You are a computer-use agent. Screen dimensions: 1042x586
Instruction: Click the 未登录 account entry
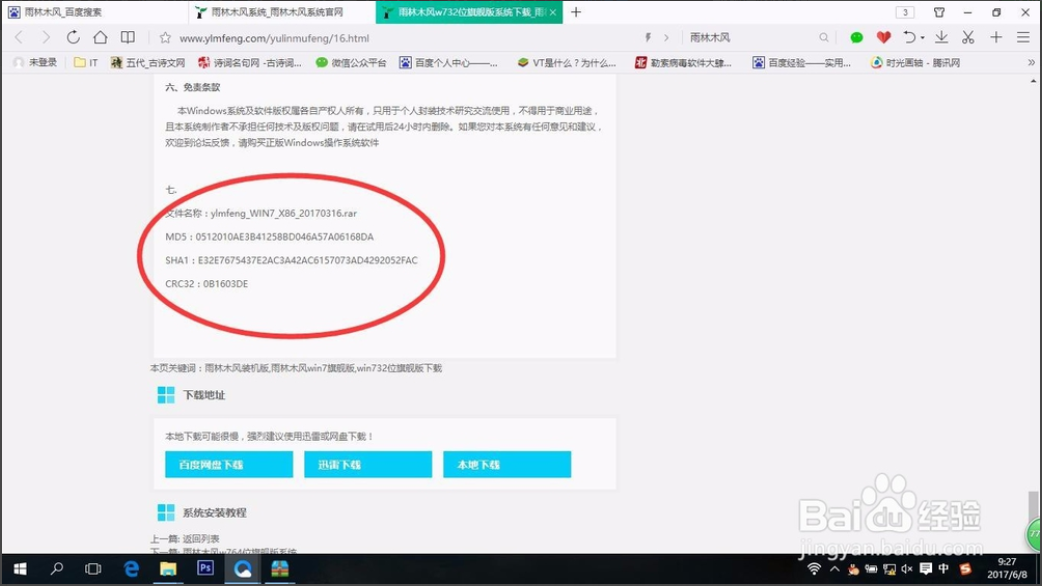click(x=37, y=62)
